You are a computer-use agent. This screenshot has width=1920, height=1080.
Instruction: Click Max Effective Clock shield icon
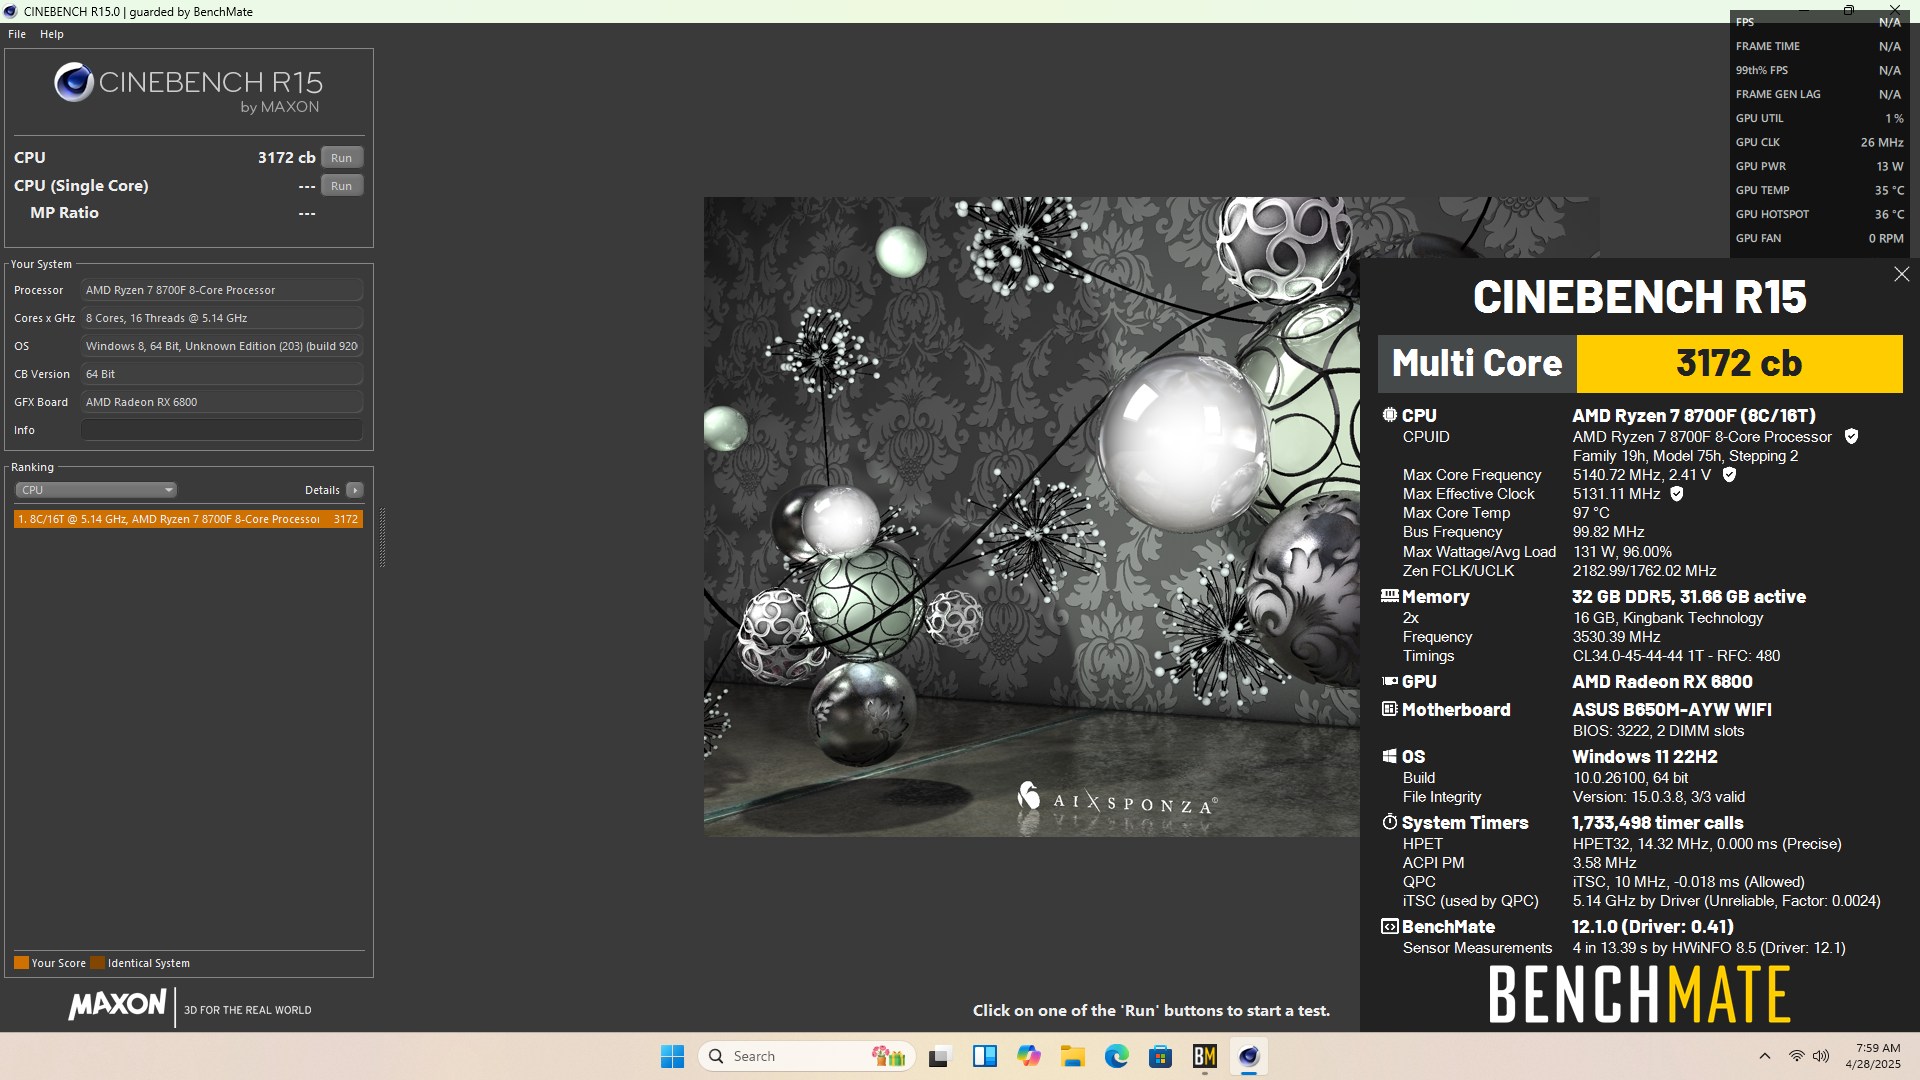tap(1677, 494)
